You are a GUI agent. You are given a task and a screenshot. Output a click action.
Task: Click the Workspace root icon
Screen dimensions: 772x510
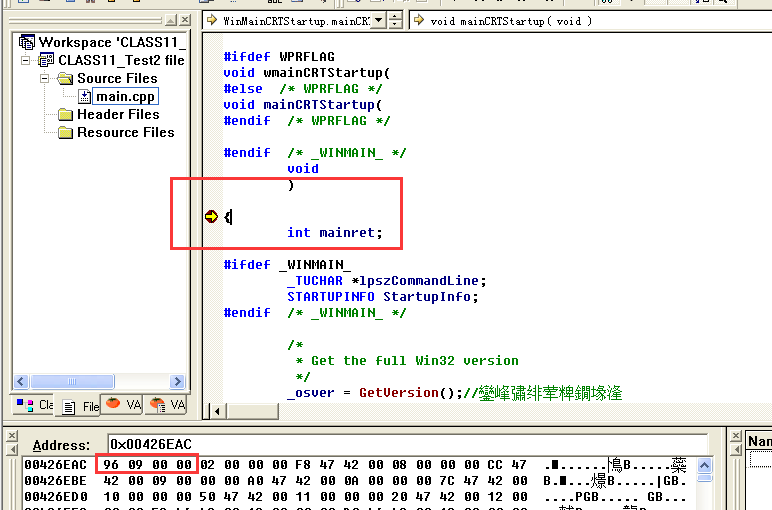point(27,42)
